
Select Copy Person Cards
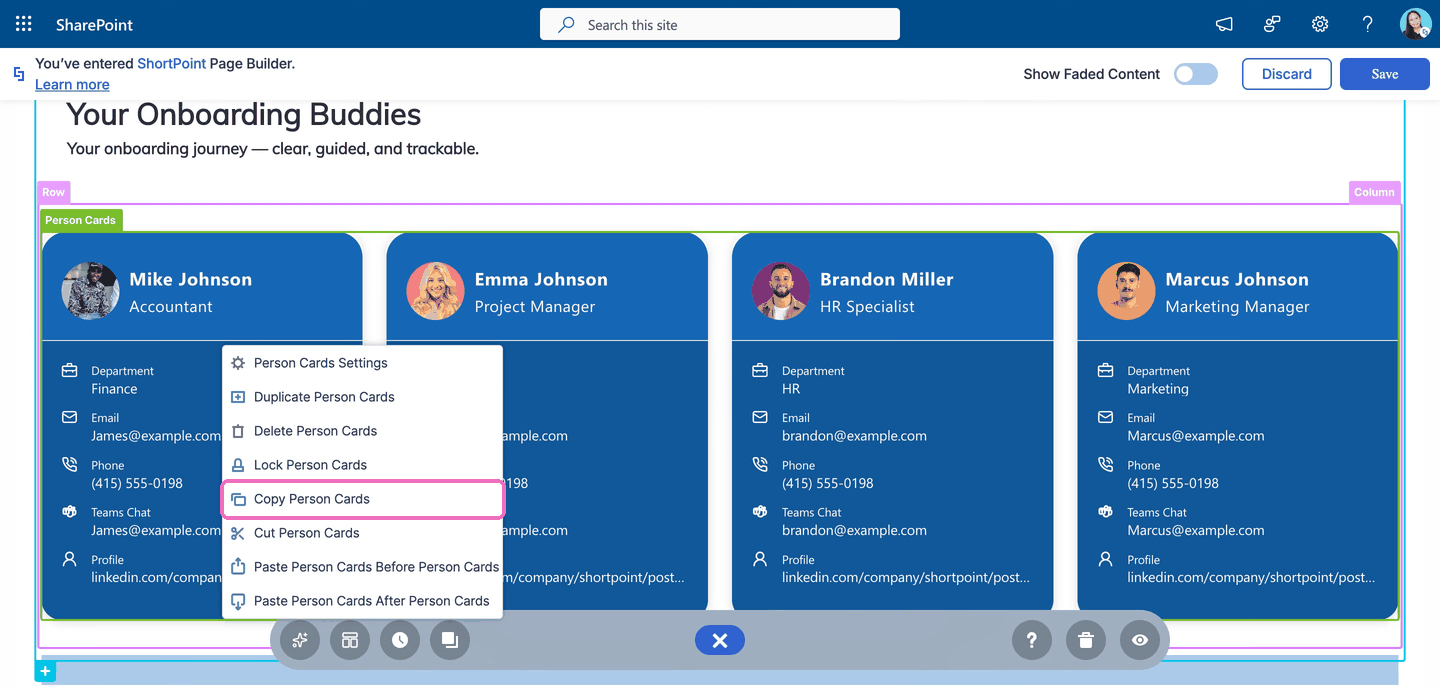[362, 499]
